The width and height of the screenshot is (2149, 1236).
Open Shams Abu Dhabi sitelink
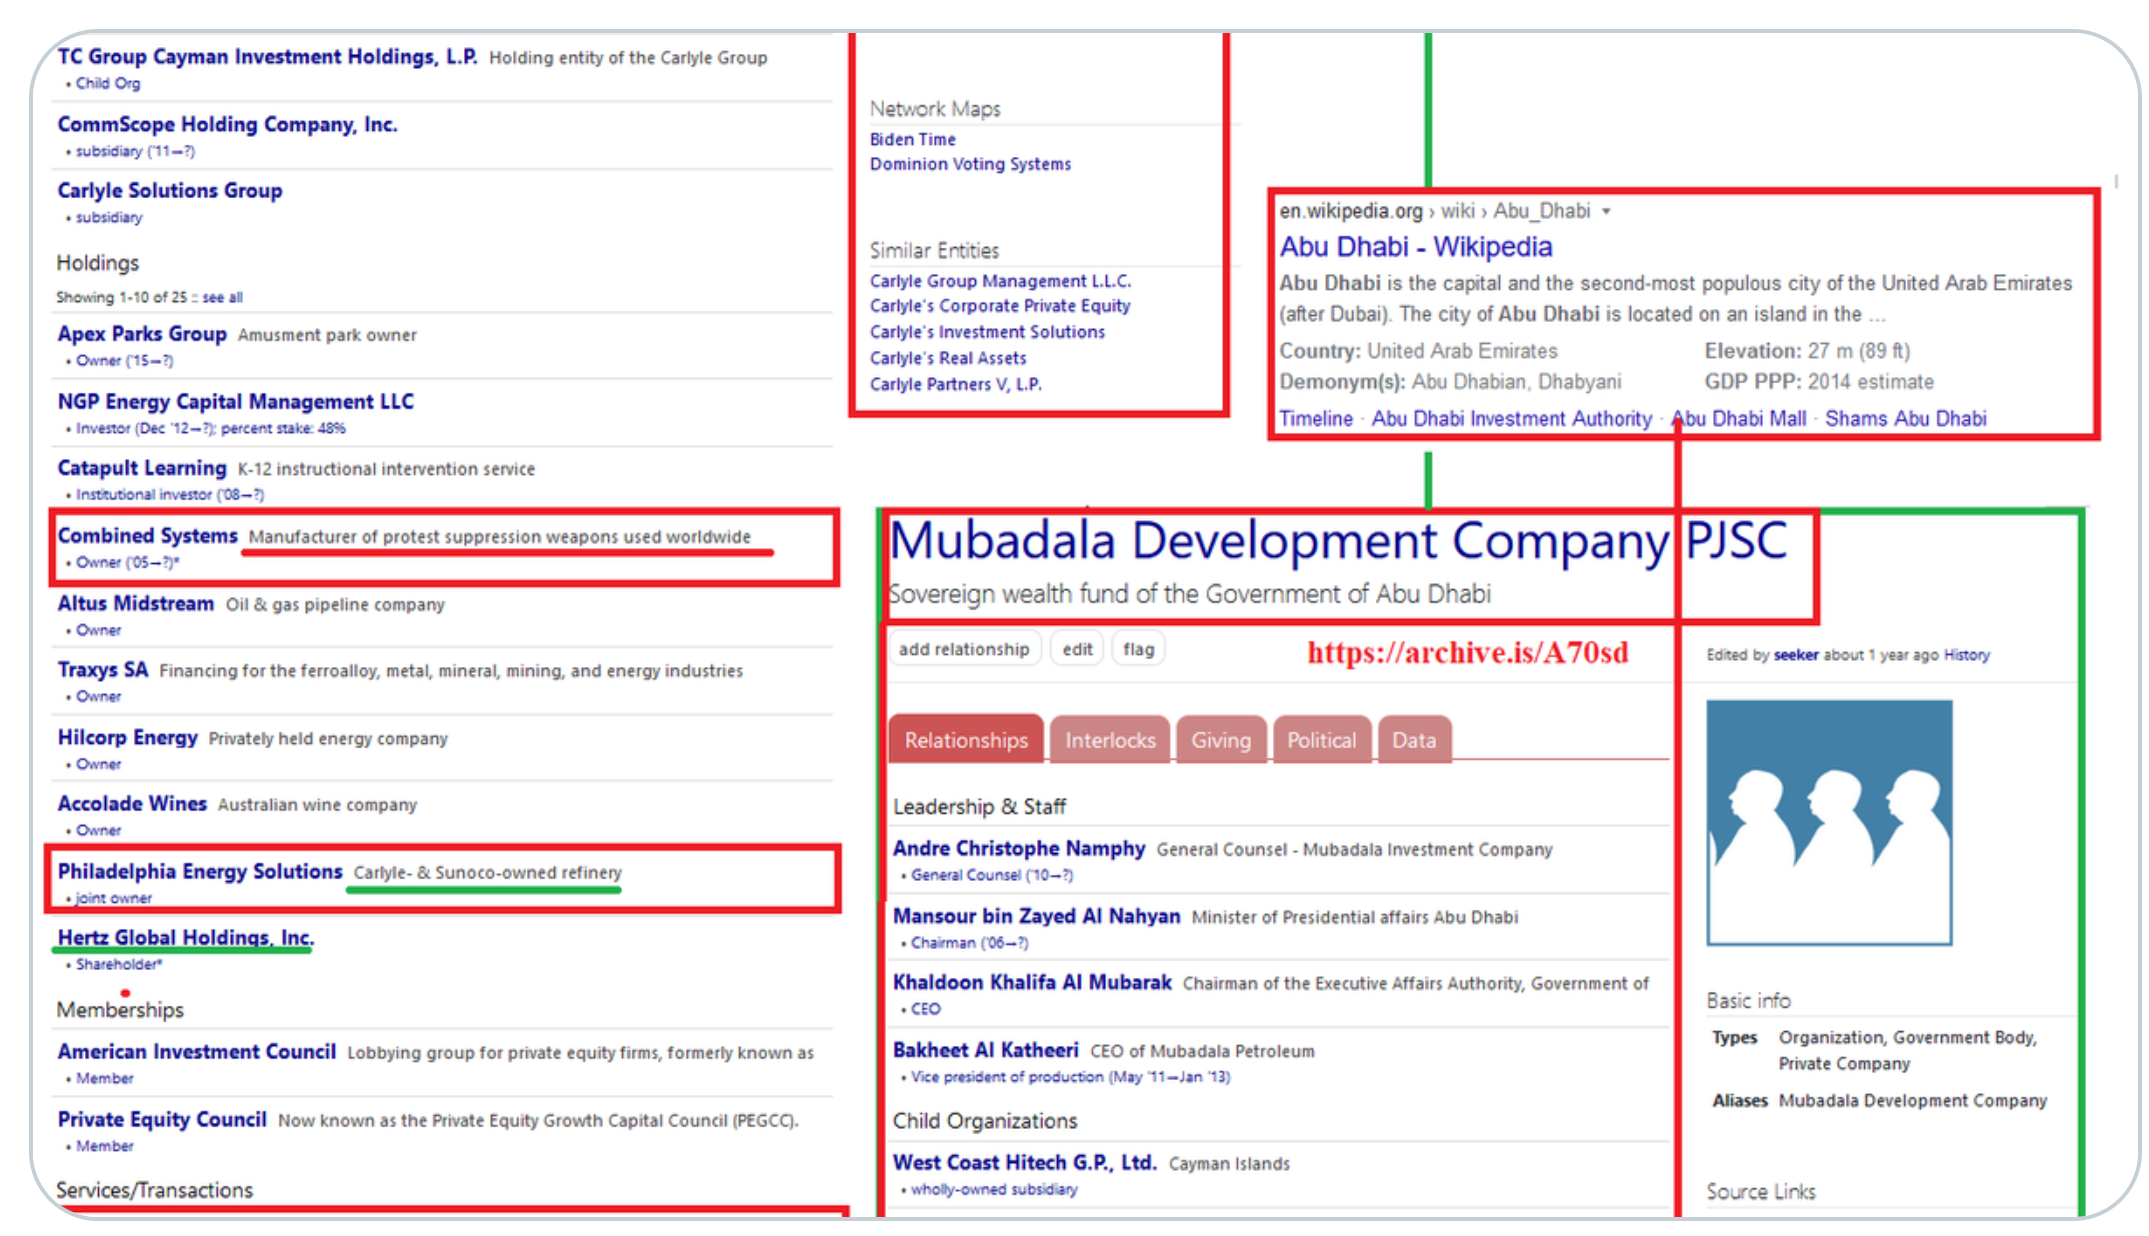[1906, 419]
